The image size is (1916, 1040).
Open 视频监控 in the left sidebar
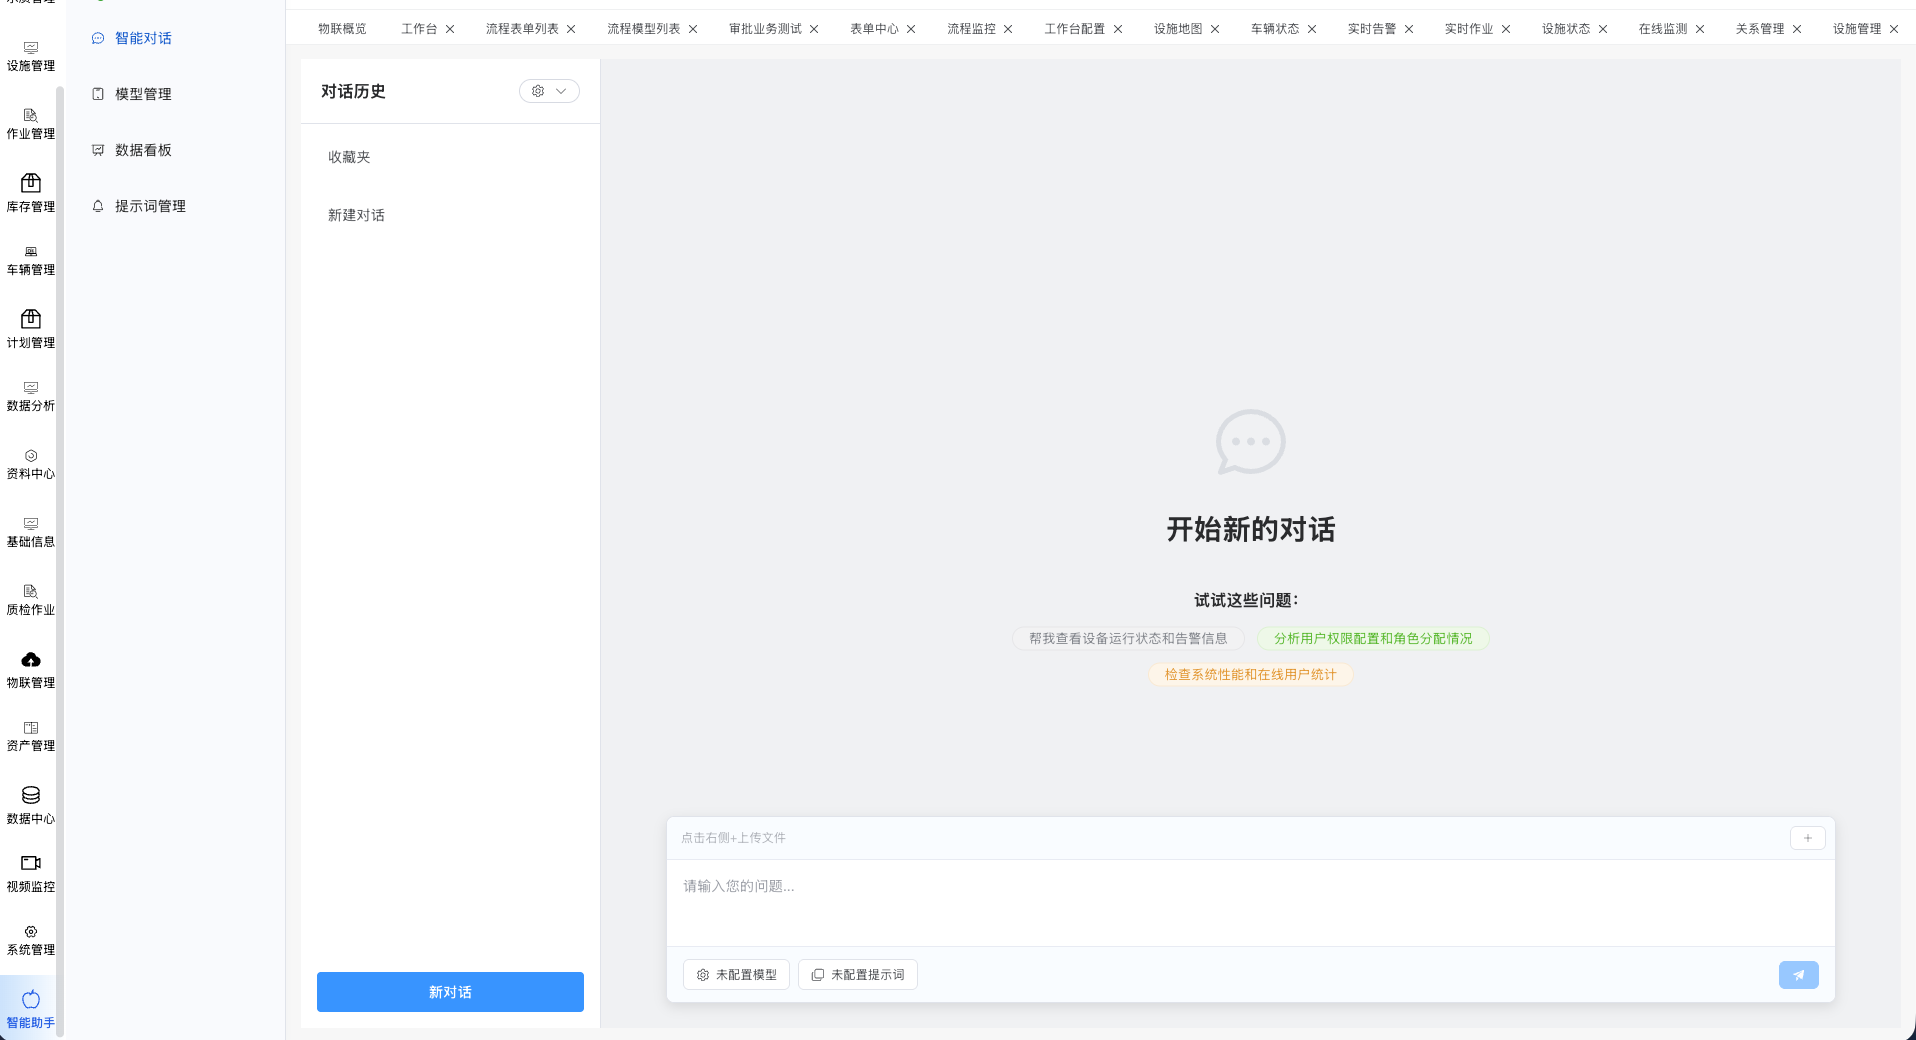pyautogui.click(x=31, y=873)
